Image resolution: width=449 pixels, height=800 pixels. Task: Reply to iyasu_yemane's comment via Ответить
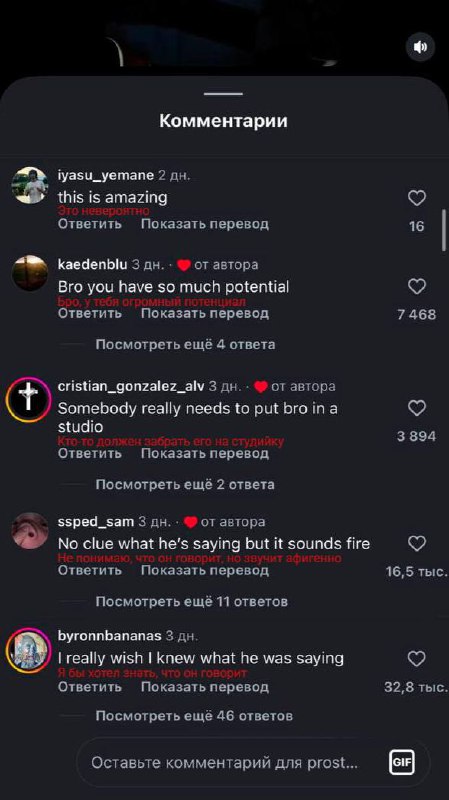90,224
